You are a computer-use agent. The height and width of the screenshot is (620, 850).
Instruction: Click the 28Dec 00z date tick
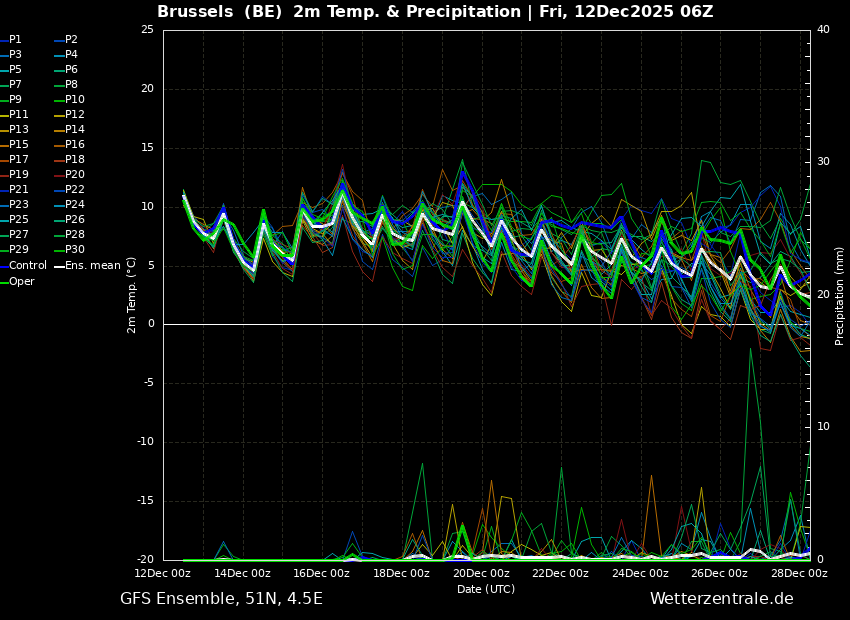pos(799,574)
